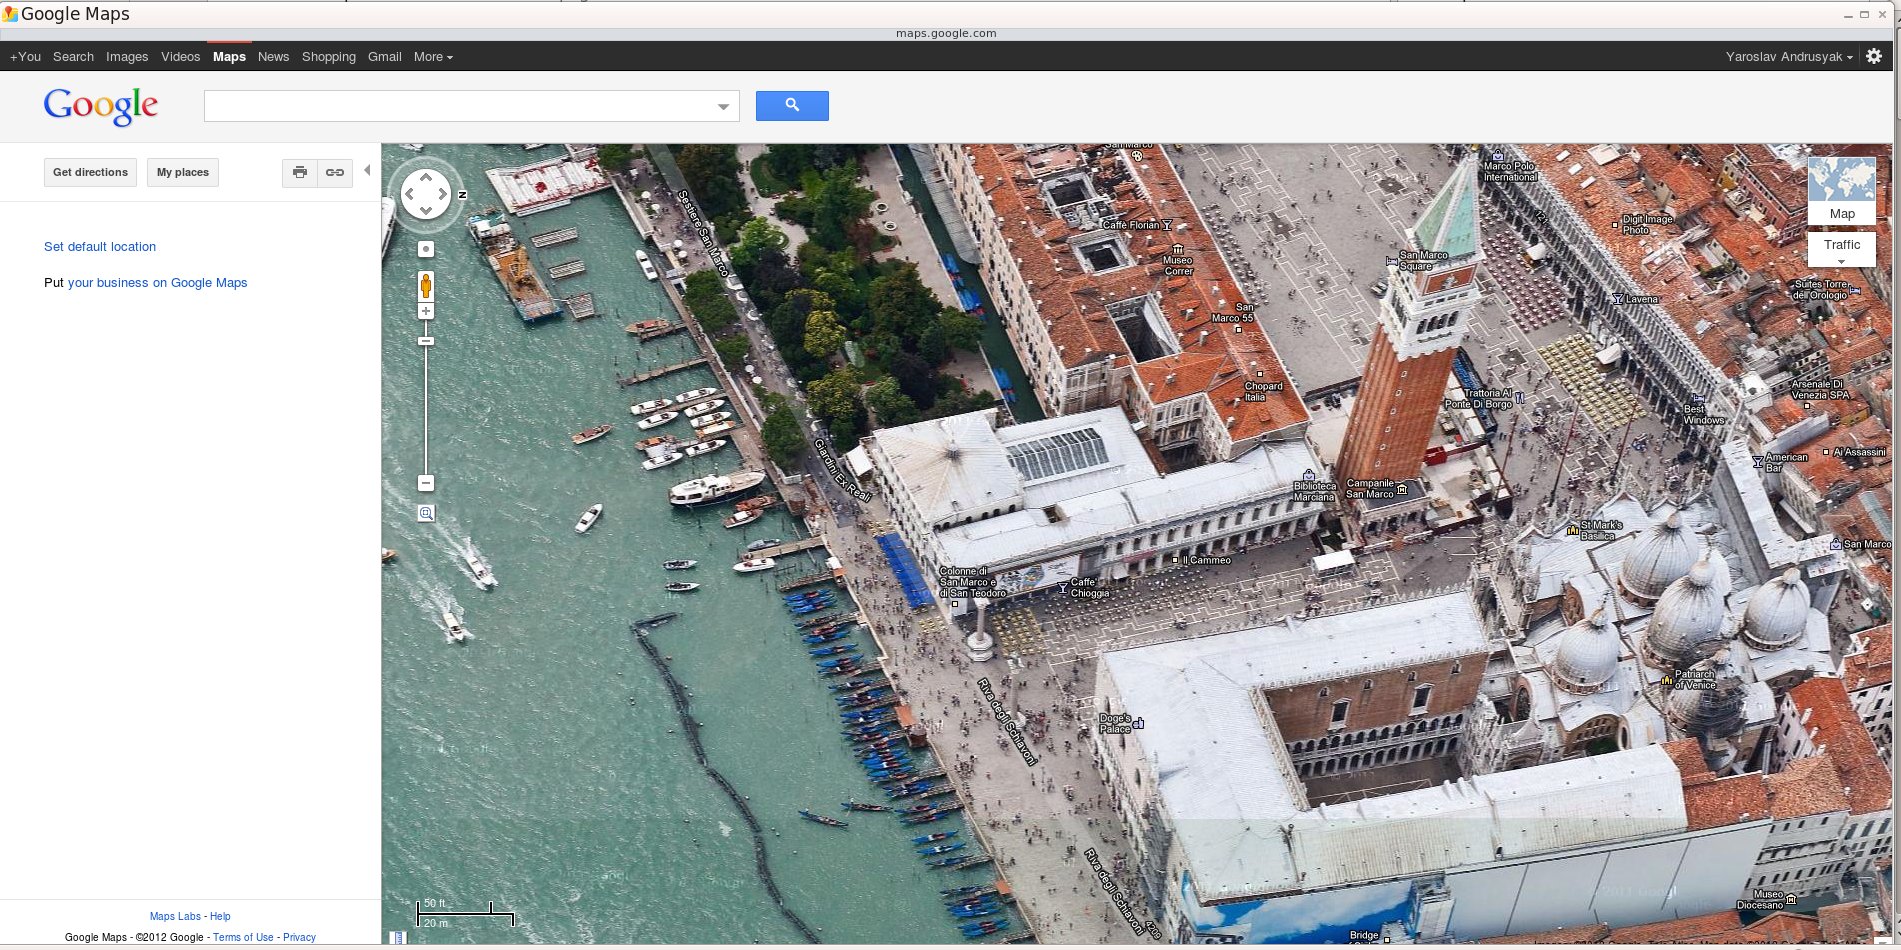
Task: Toggle the Traffic layer on
Action: [1841, 245]
